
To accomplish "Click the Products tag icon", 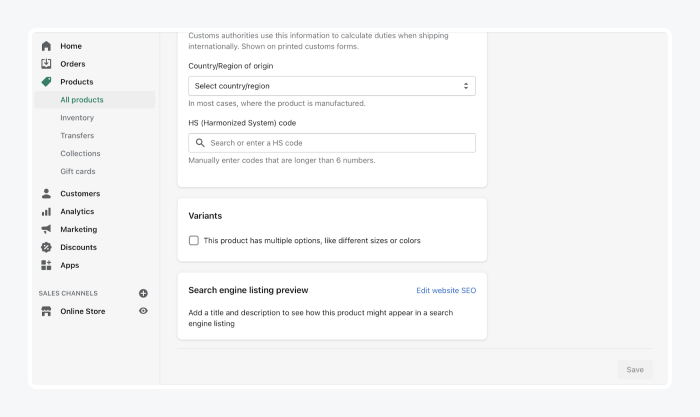I will point(46,82).
